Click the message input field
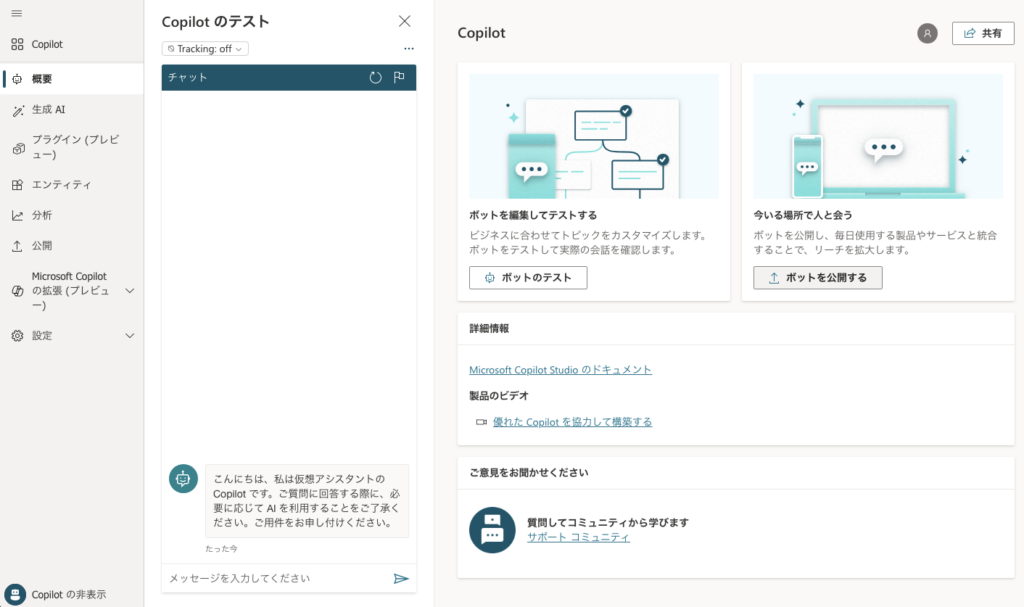This screenshot has width=1024, height=607. [x=275, y=578]
